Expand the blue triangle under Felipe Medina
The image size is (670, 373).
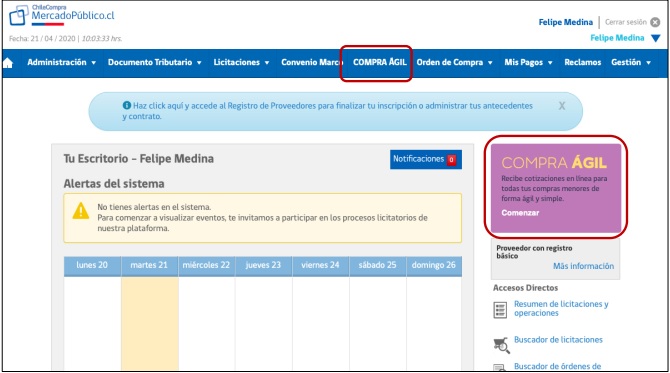click(x=655, y=38)
